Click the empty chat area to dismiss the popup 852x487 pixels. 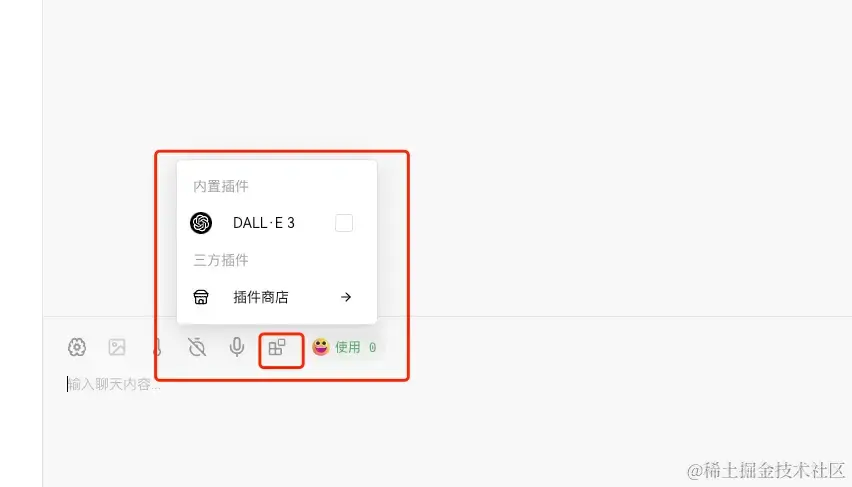click(598, 152)
